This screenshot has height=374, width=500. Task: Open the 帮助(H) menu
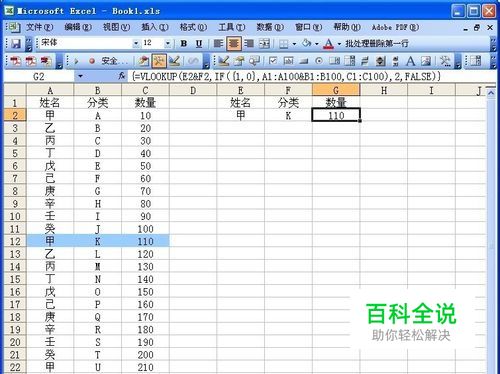click(x=347, y=27)
